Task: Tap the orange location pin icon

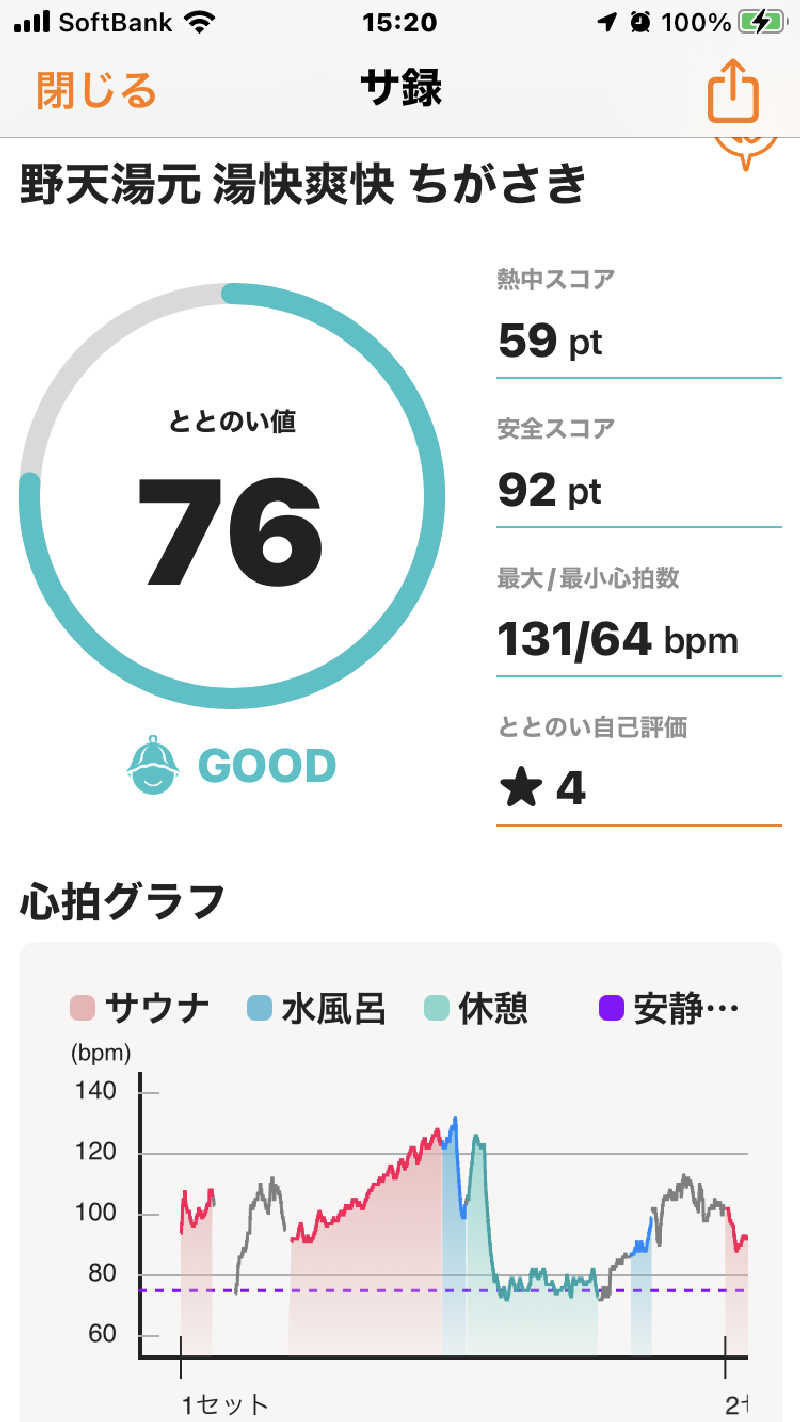Action: (x=746, y=148)
